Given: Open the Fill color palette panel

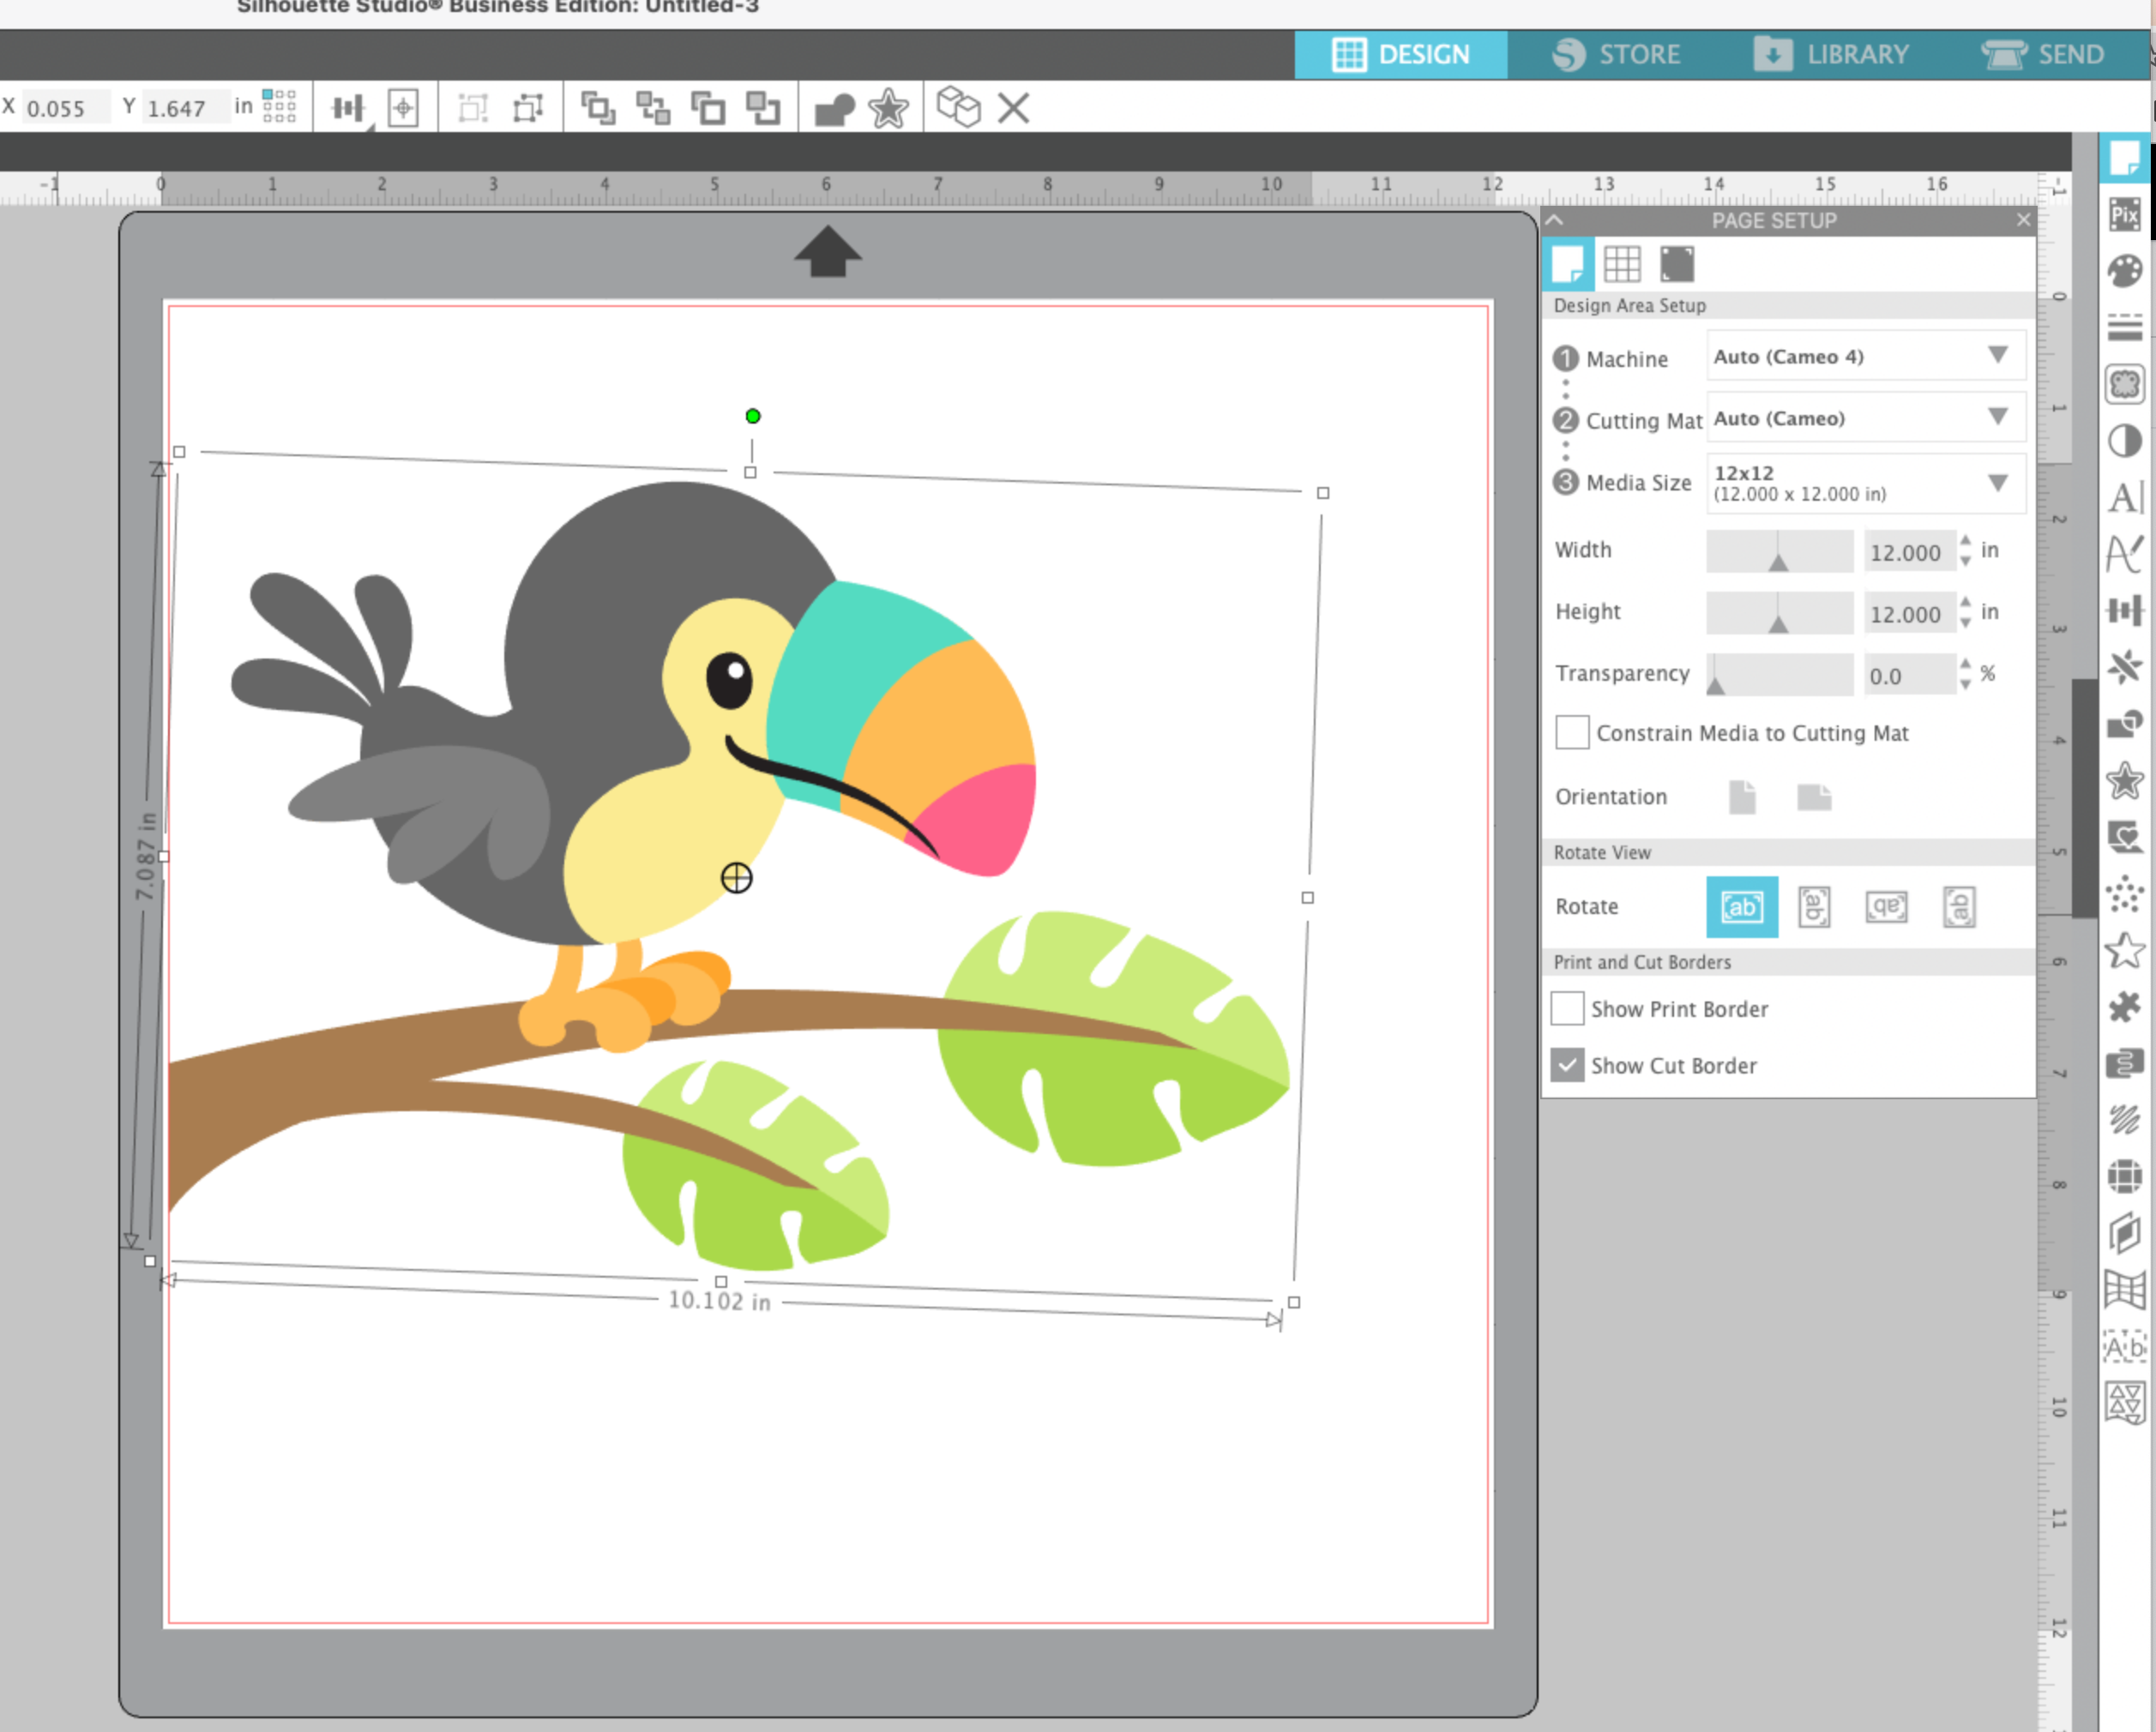Looking at the screenshot, I should point(2124,271).
